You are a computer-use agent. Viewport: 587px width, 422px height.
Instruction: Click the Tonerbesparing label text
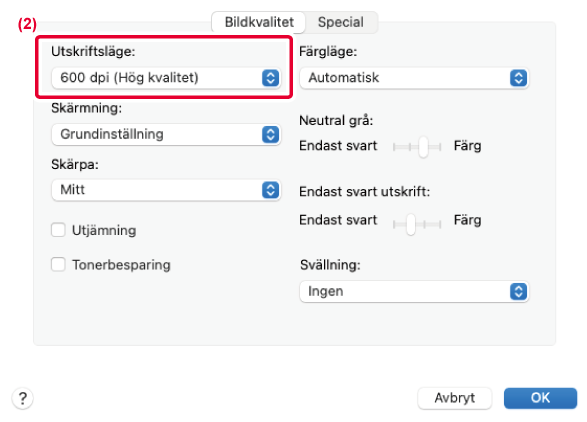(121, 265)
